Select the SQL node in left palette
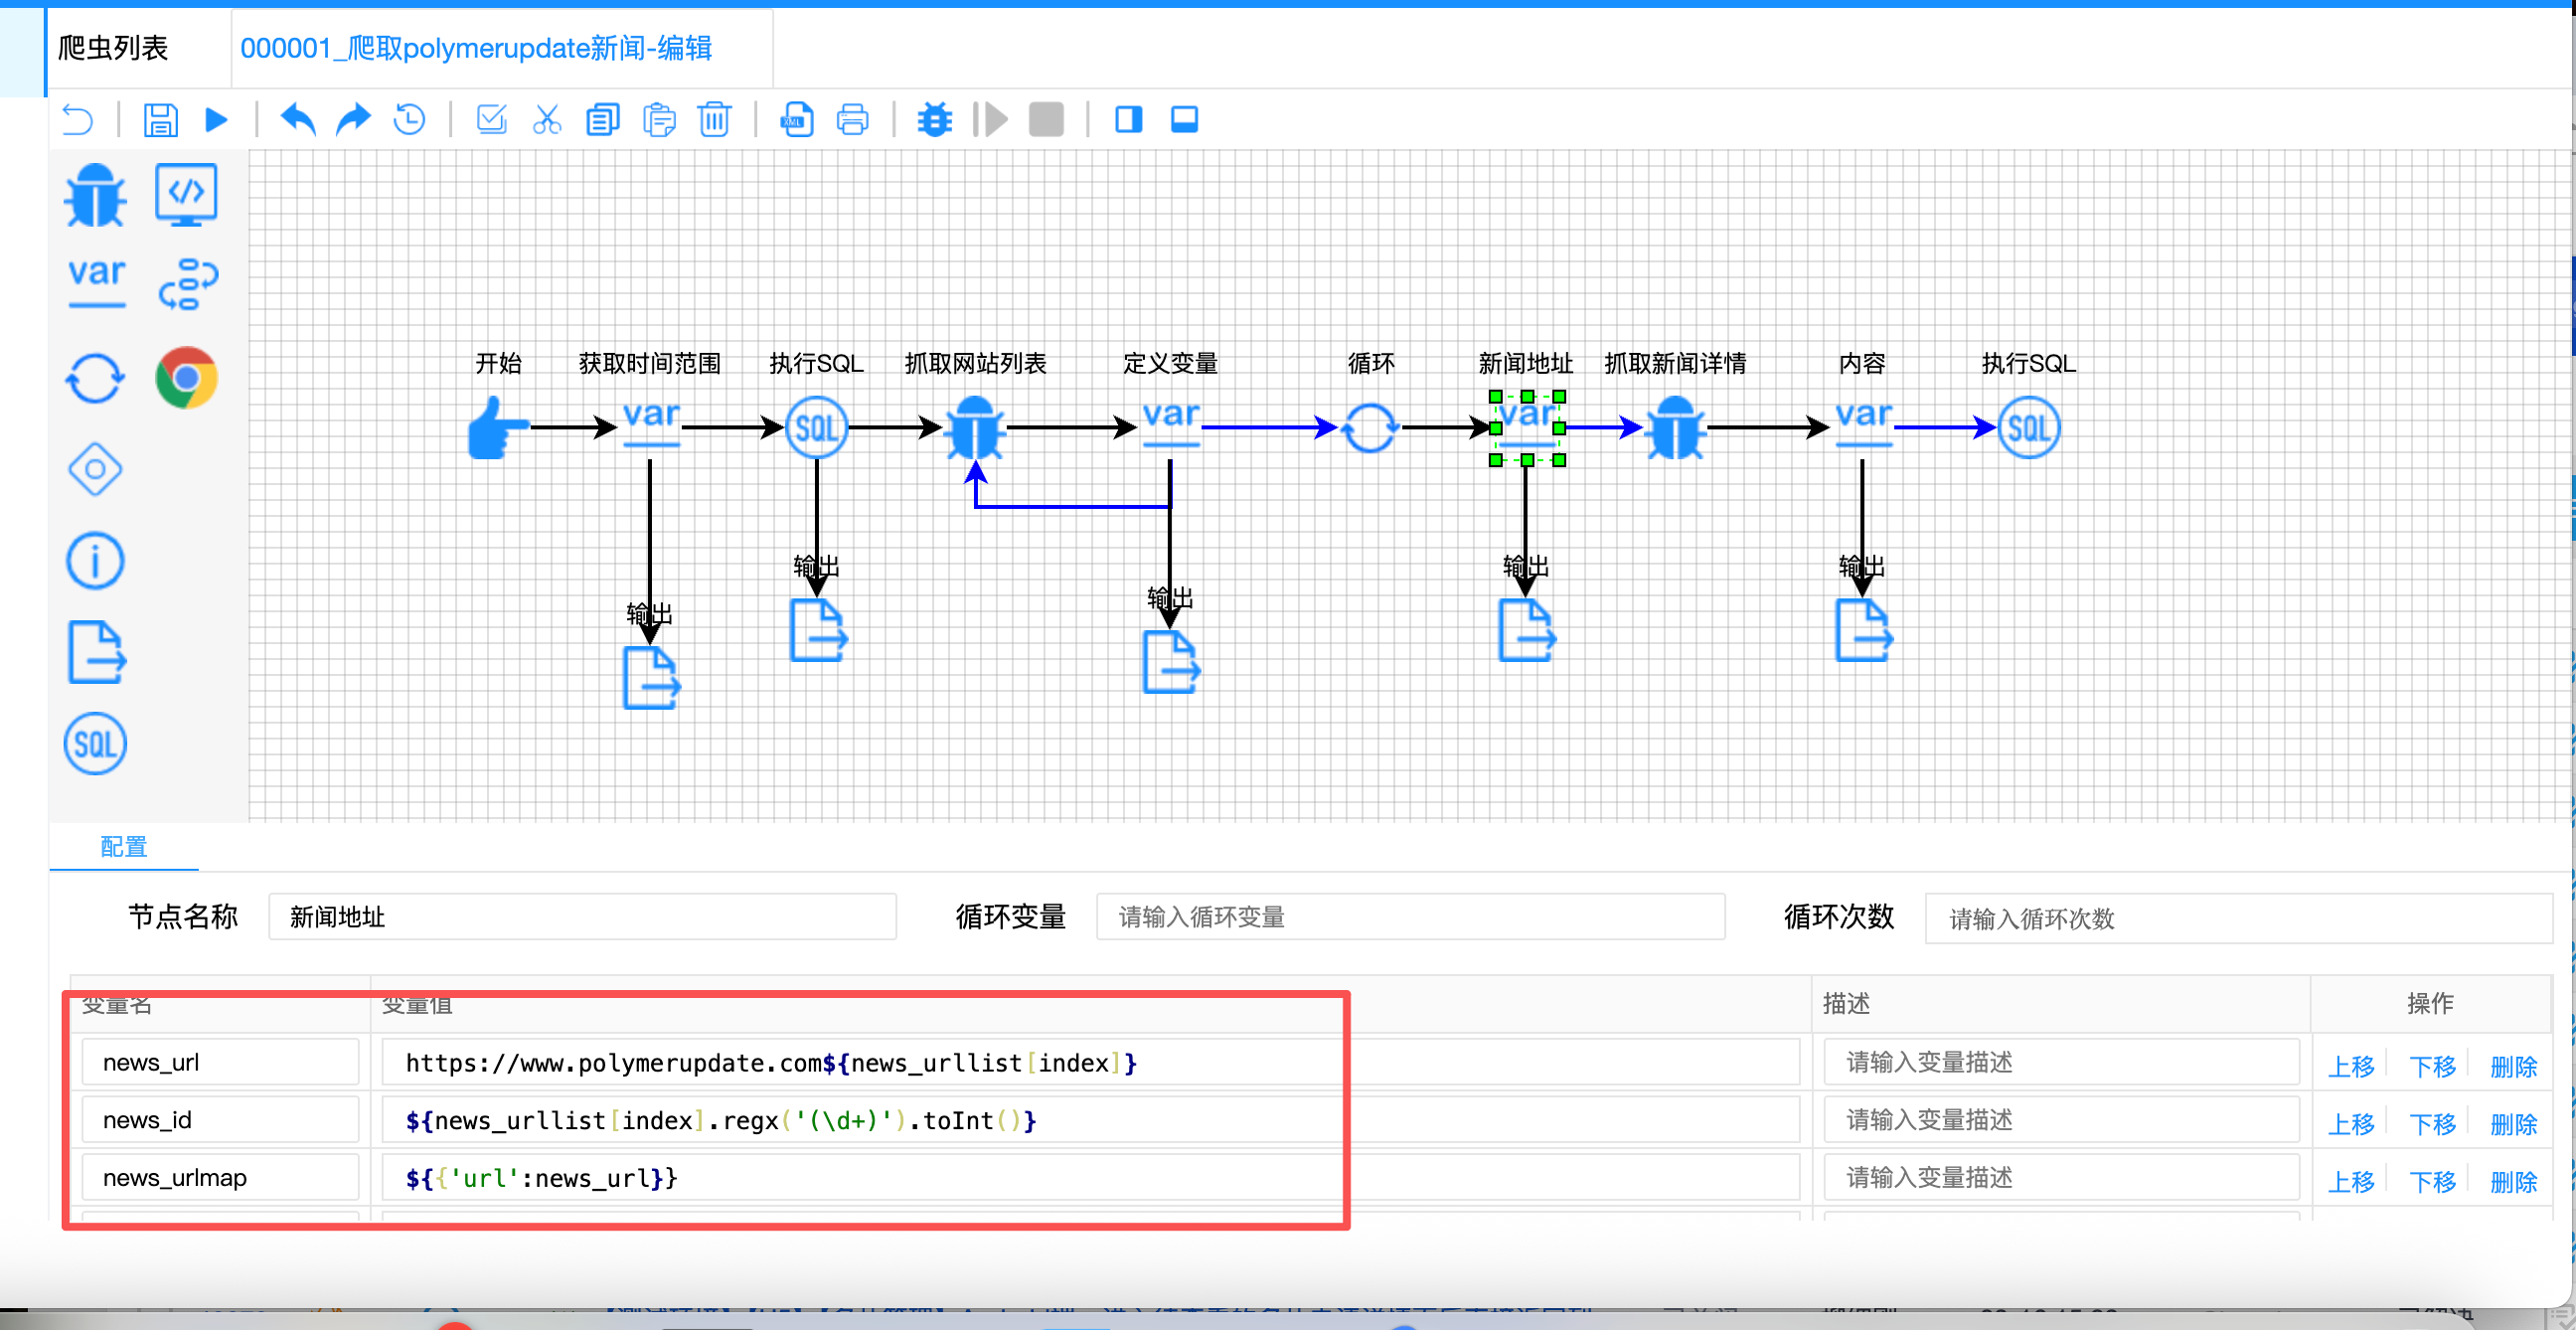2576x1330 pixels. [95, 744]
